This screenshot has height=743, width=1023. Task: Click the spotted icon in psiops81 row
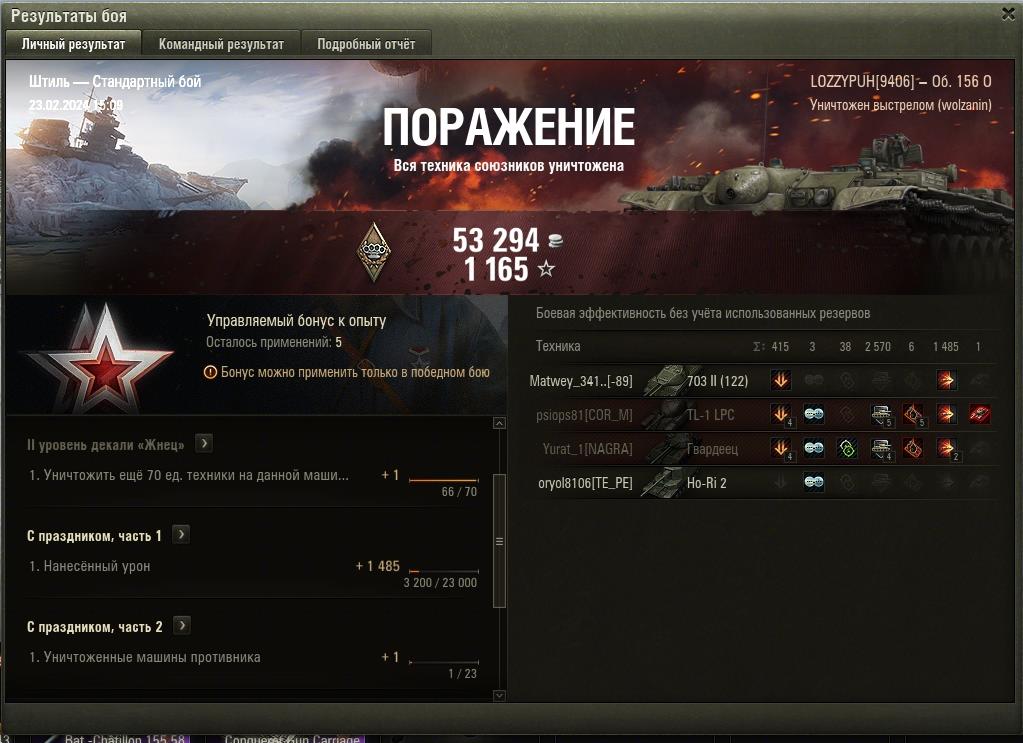[x=814, y=414]
